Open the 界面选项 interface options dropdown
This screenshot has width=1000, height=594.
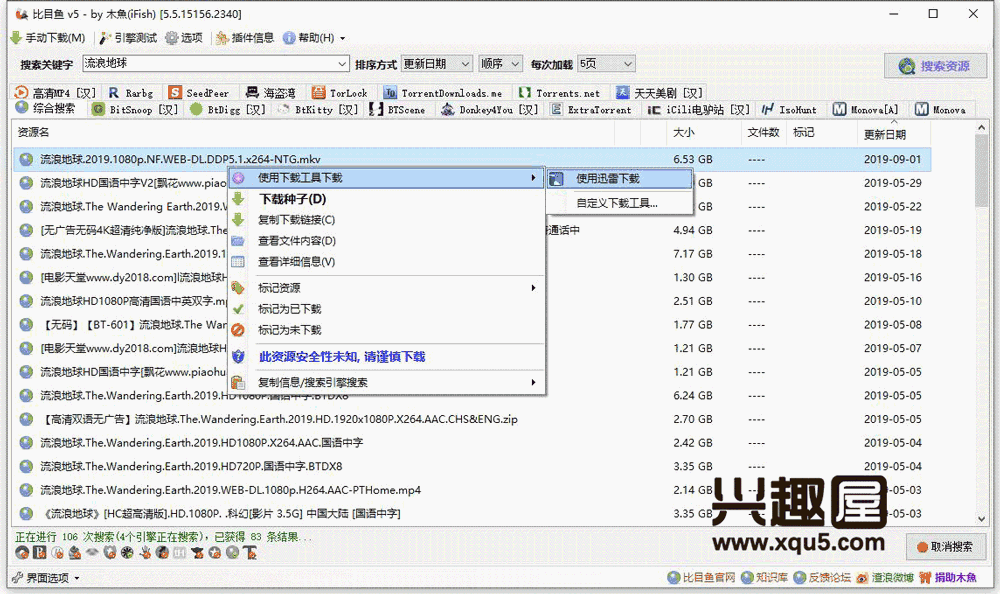click(46, 578)
